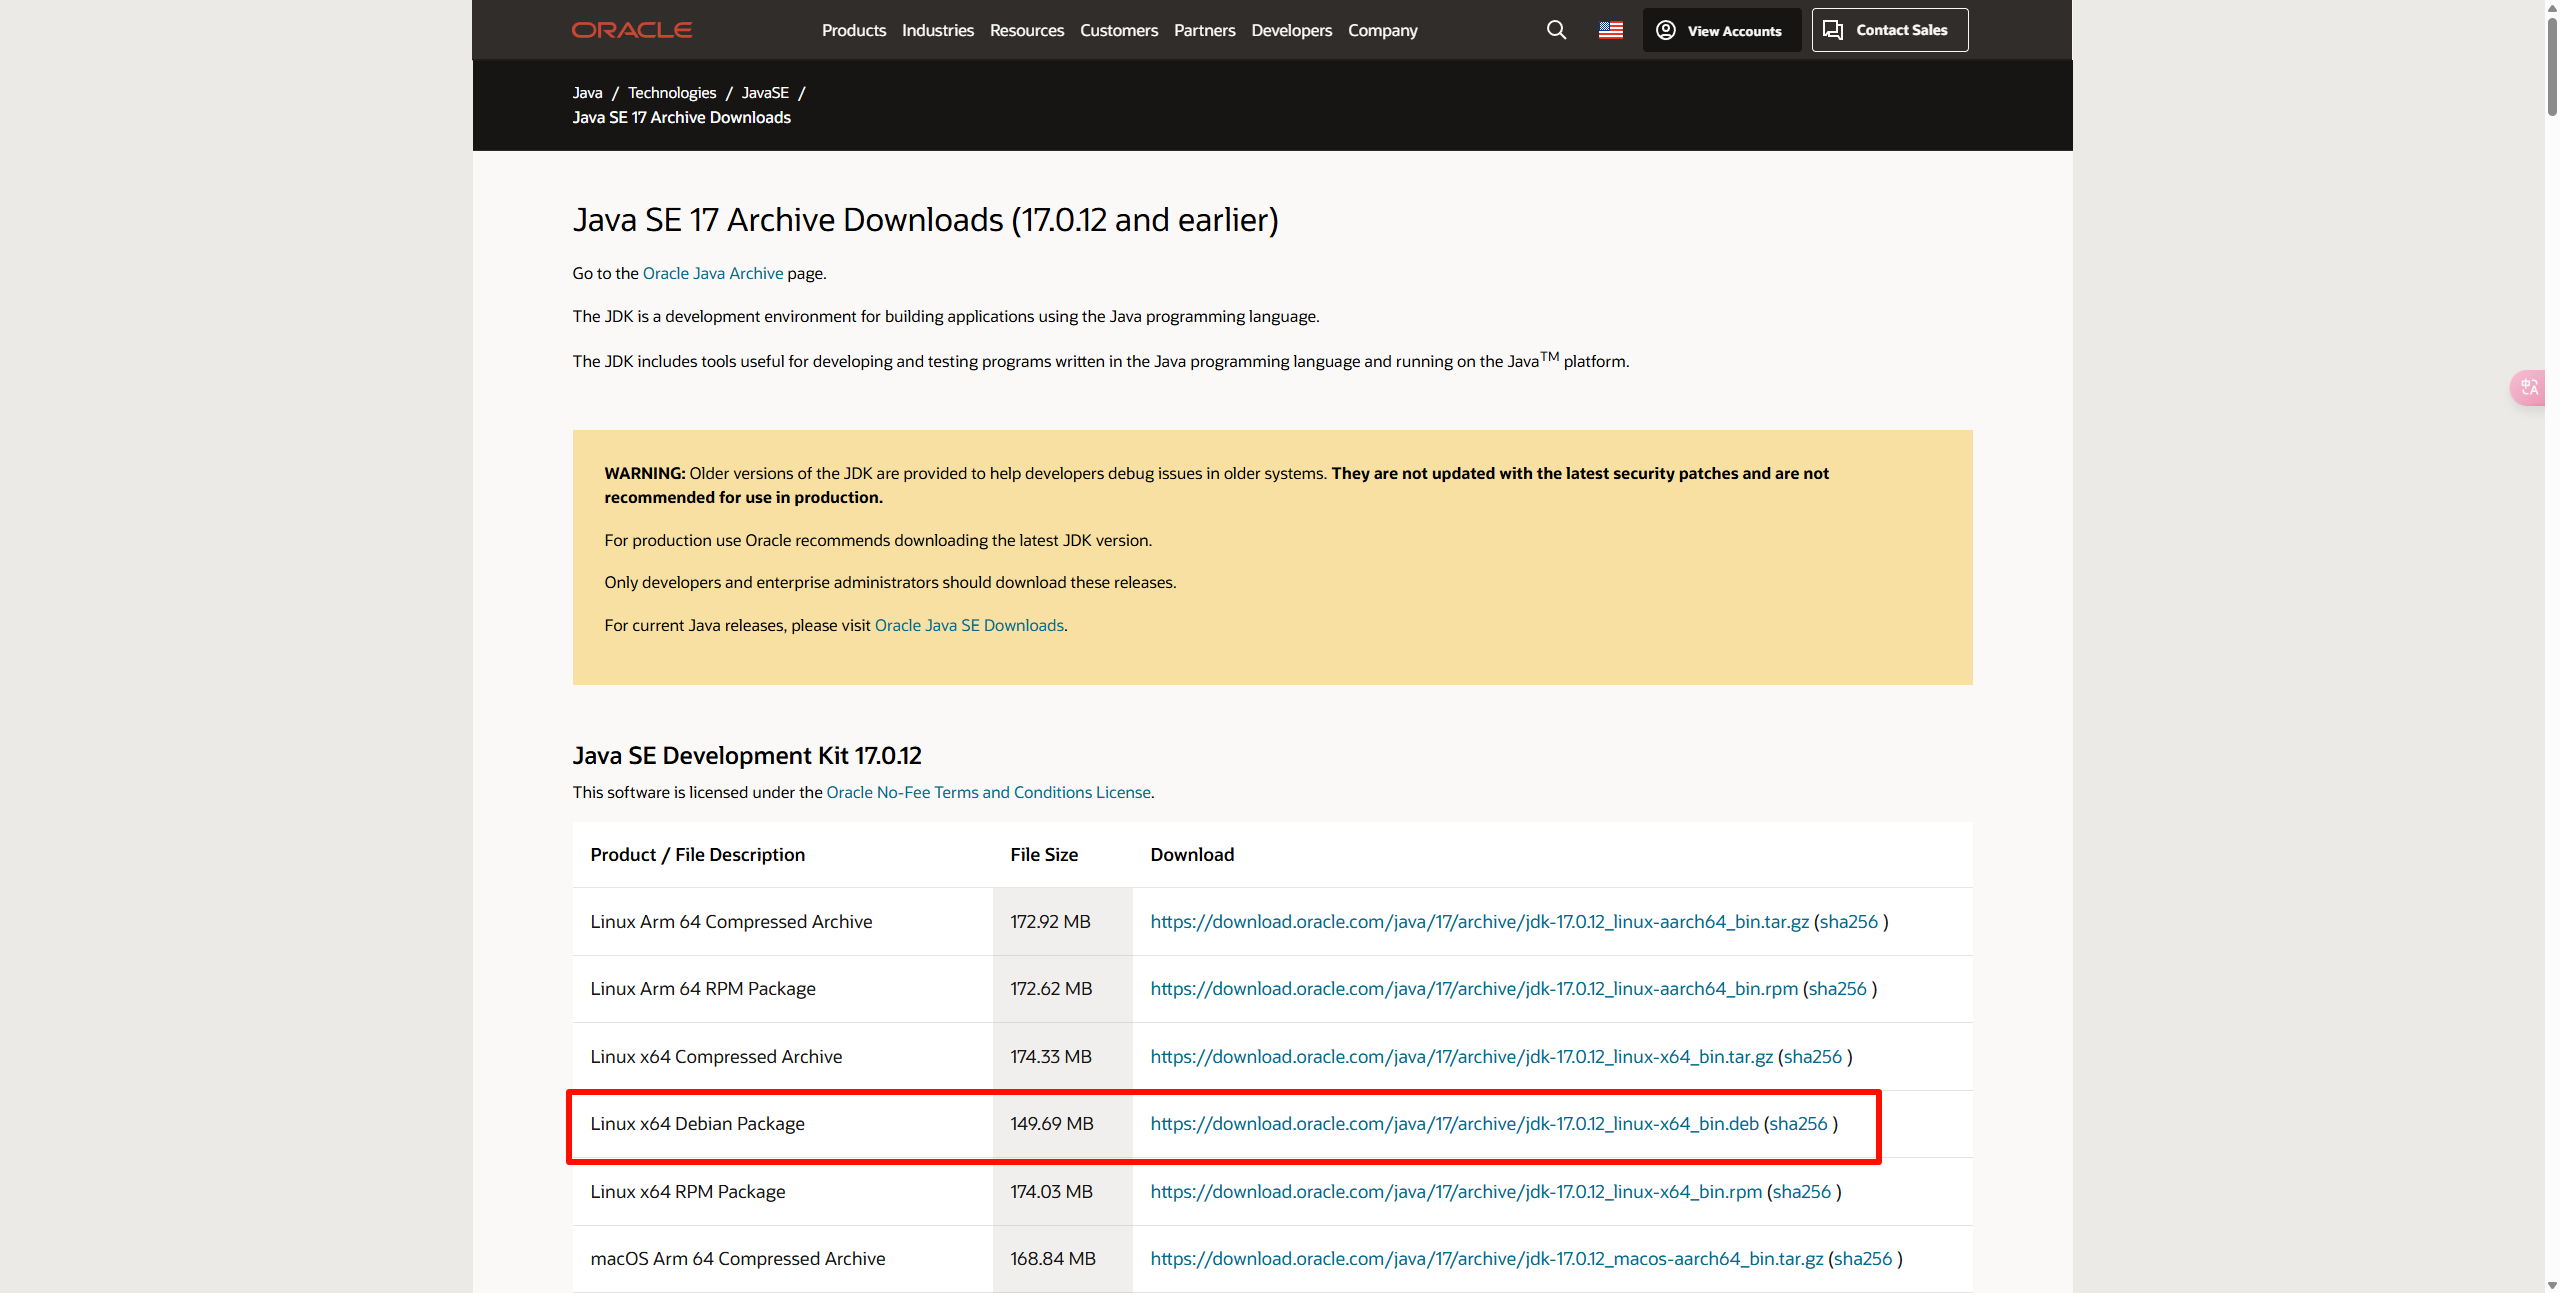Open the Industries menu
Viewport: 2560px width, 1293px height.
937,30
